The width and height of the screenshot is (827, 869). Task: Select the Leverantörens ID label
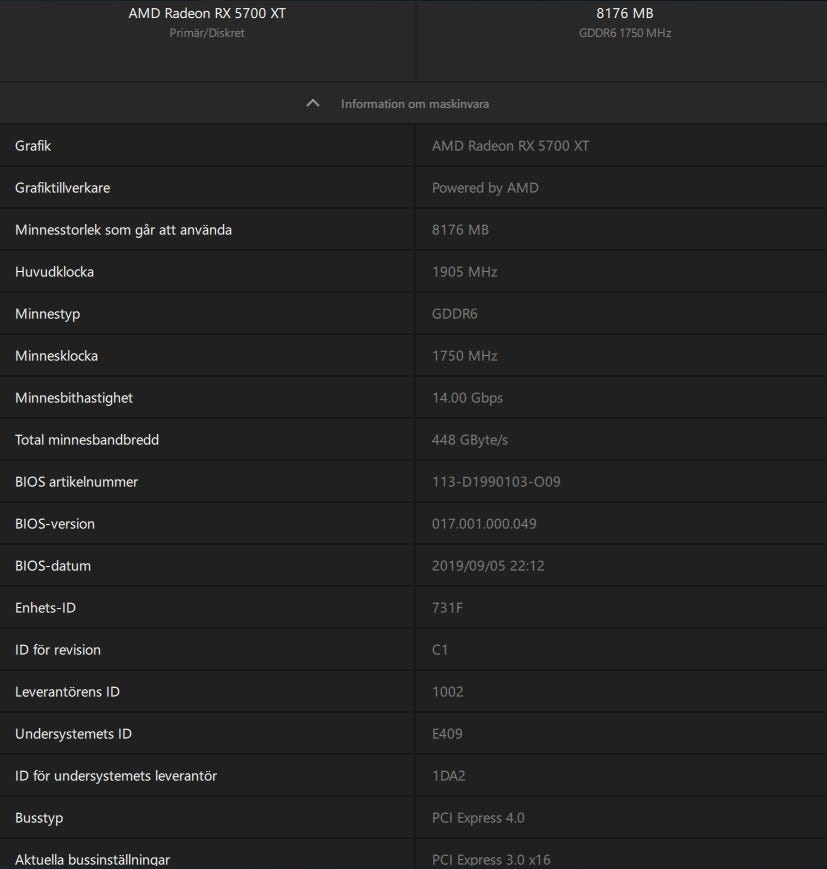[x=67, y=692]
